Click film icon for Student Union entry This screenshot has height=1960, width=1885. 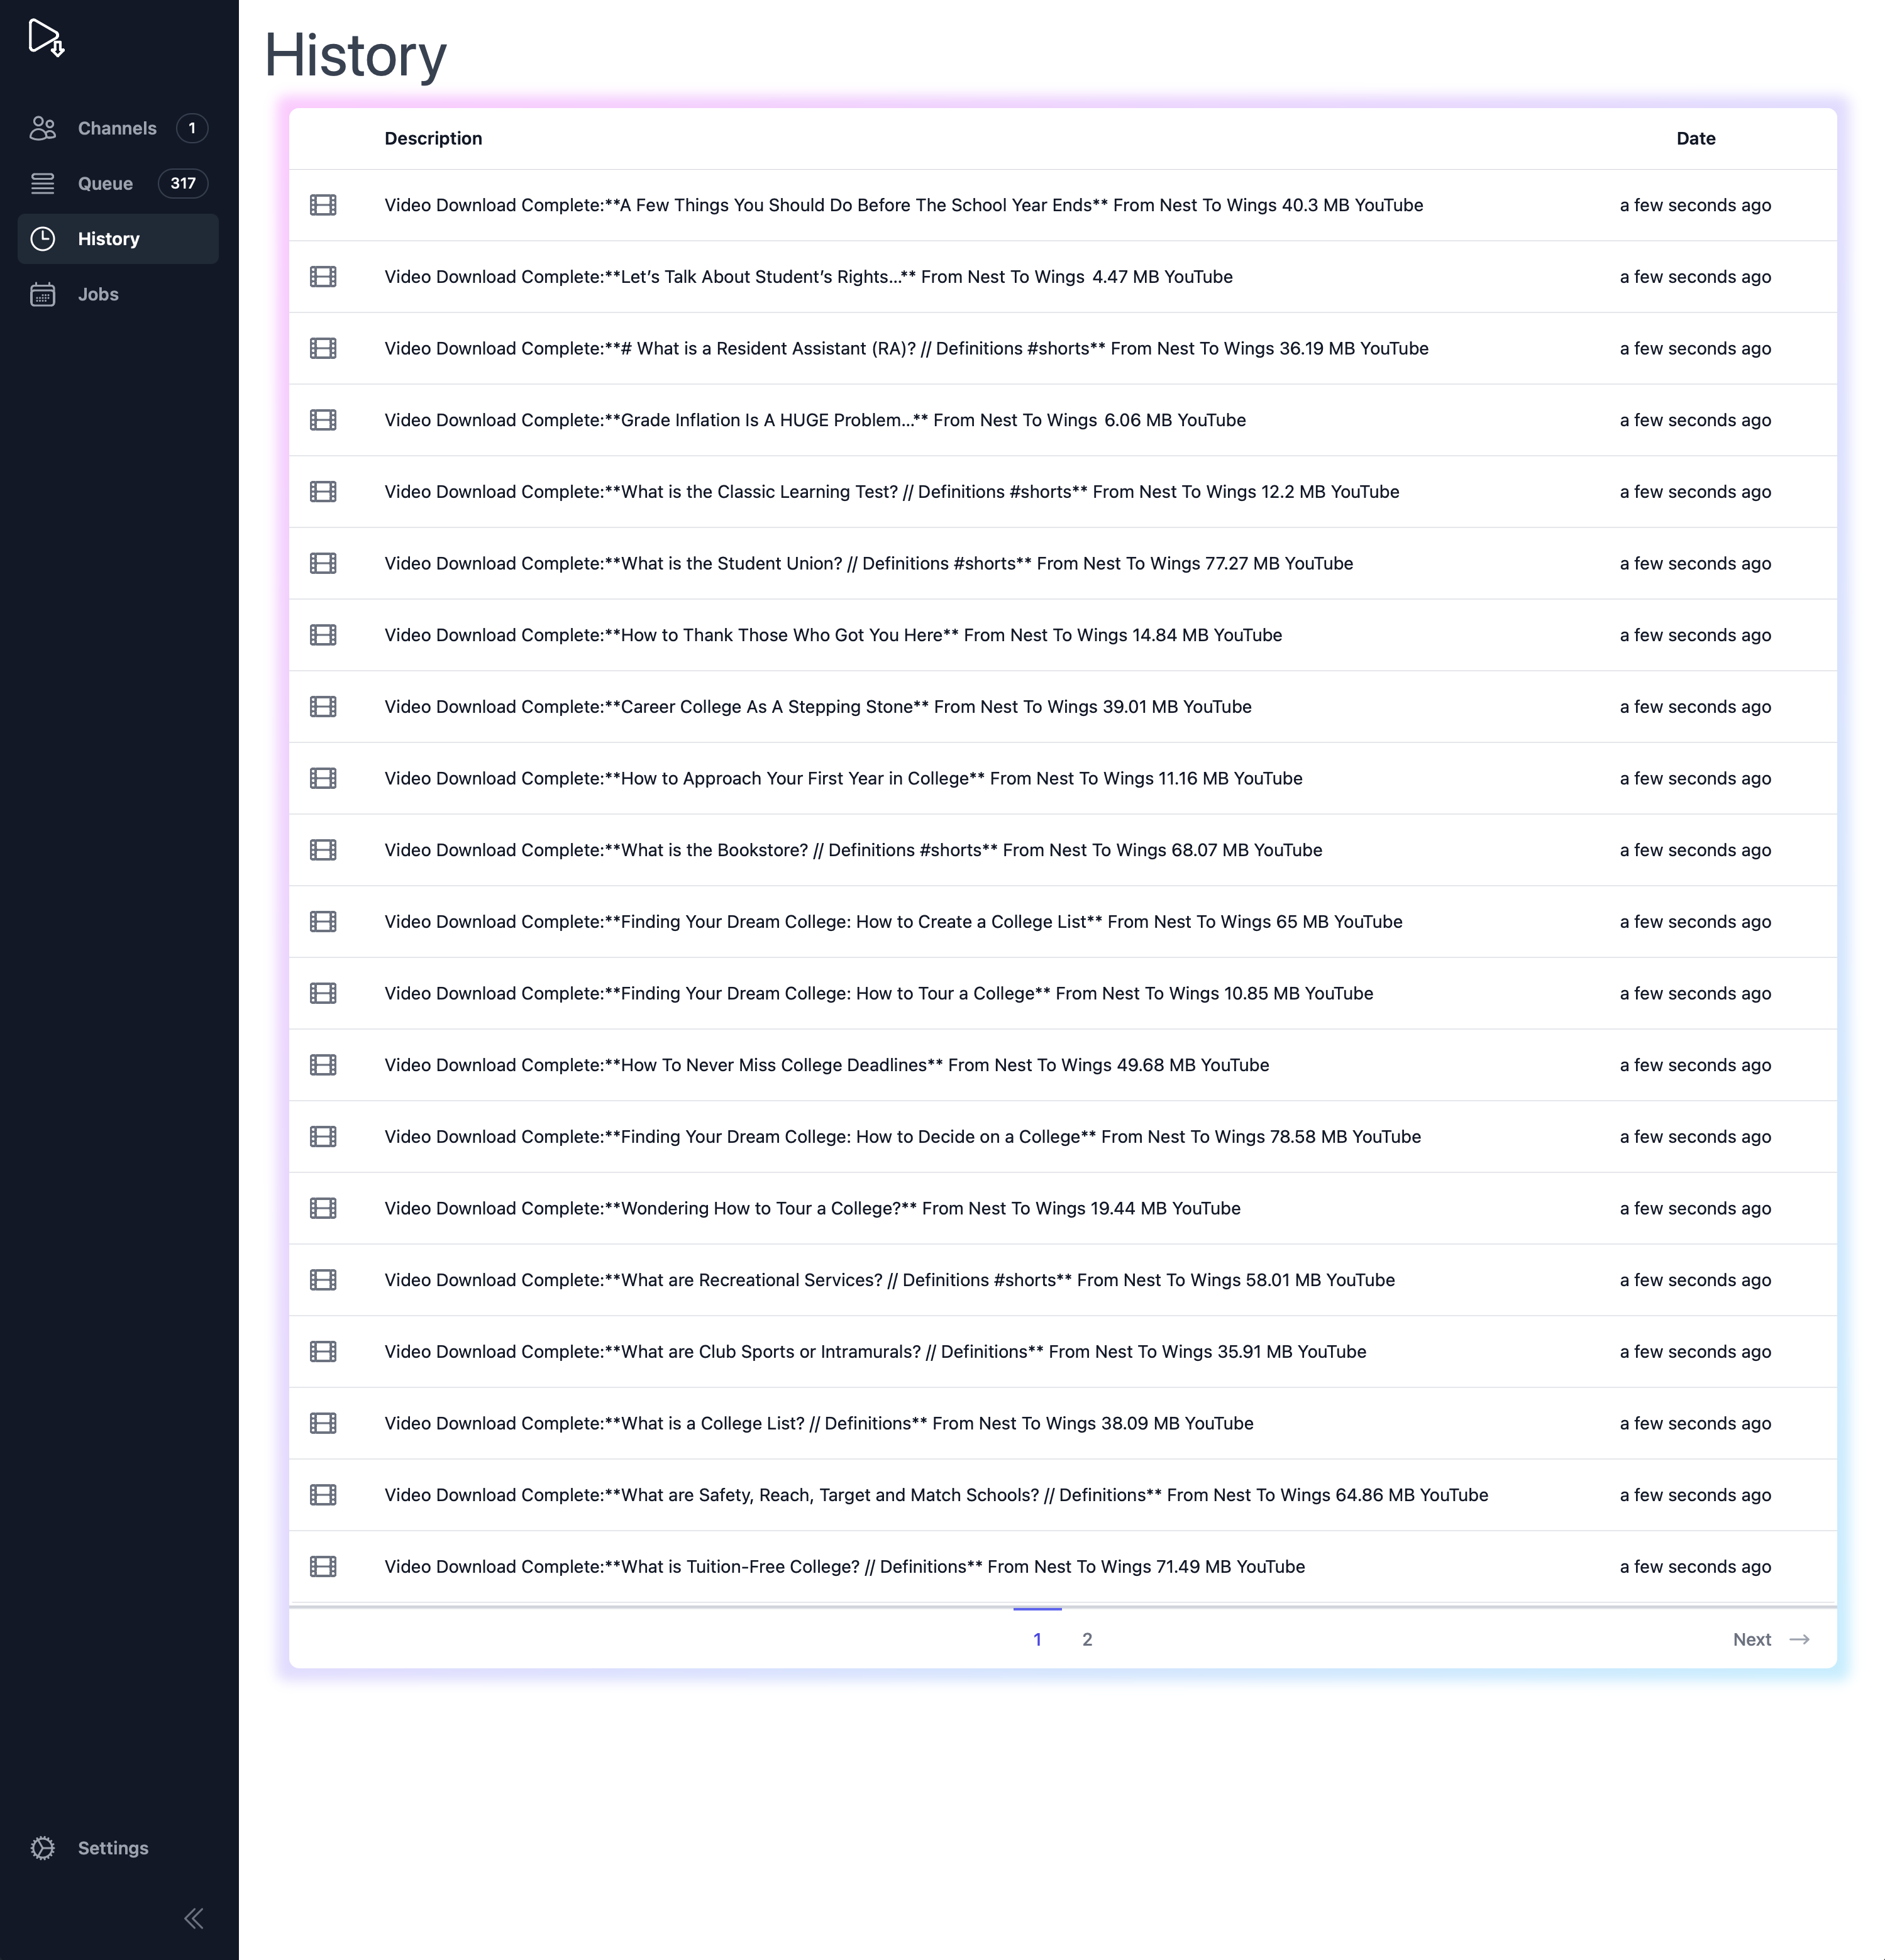pos(323,563)
